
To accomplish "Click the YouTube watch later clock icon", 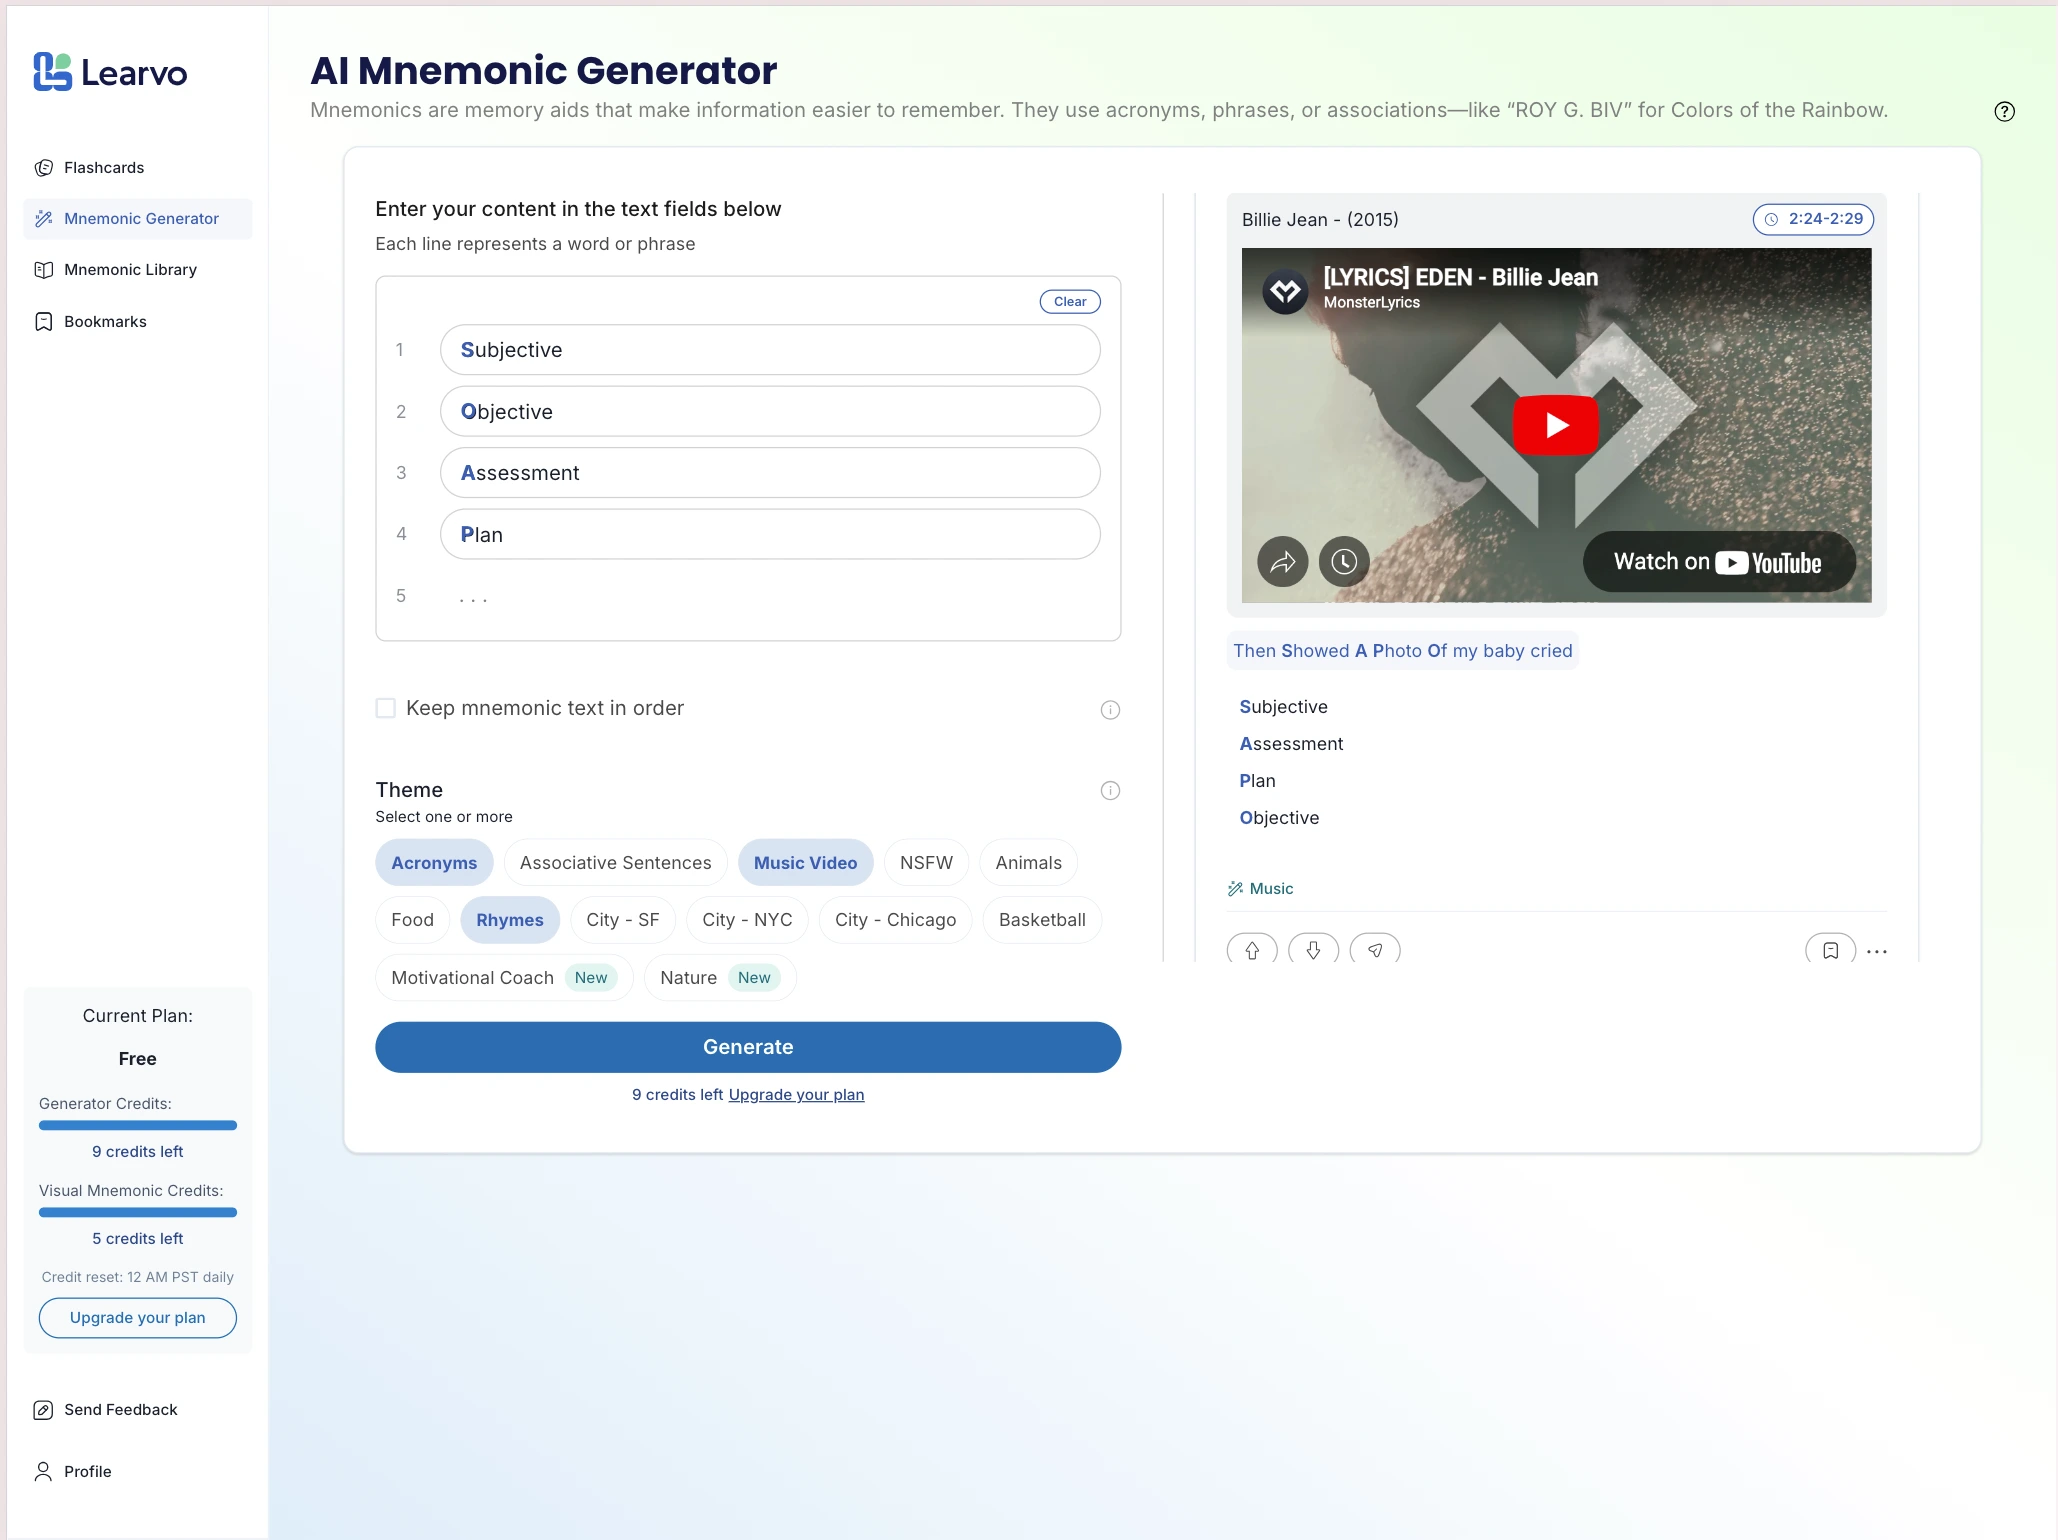I will click(1344, 561).
